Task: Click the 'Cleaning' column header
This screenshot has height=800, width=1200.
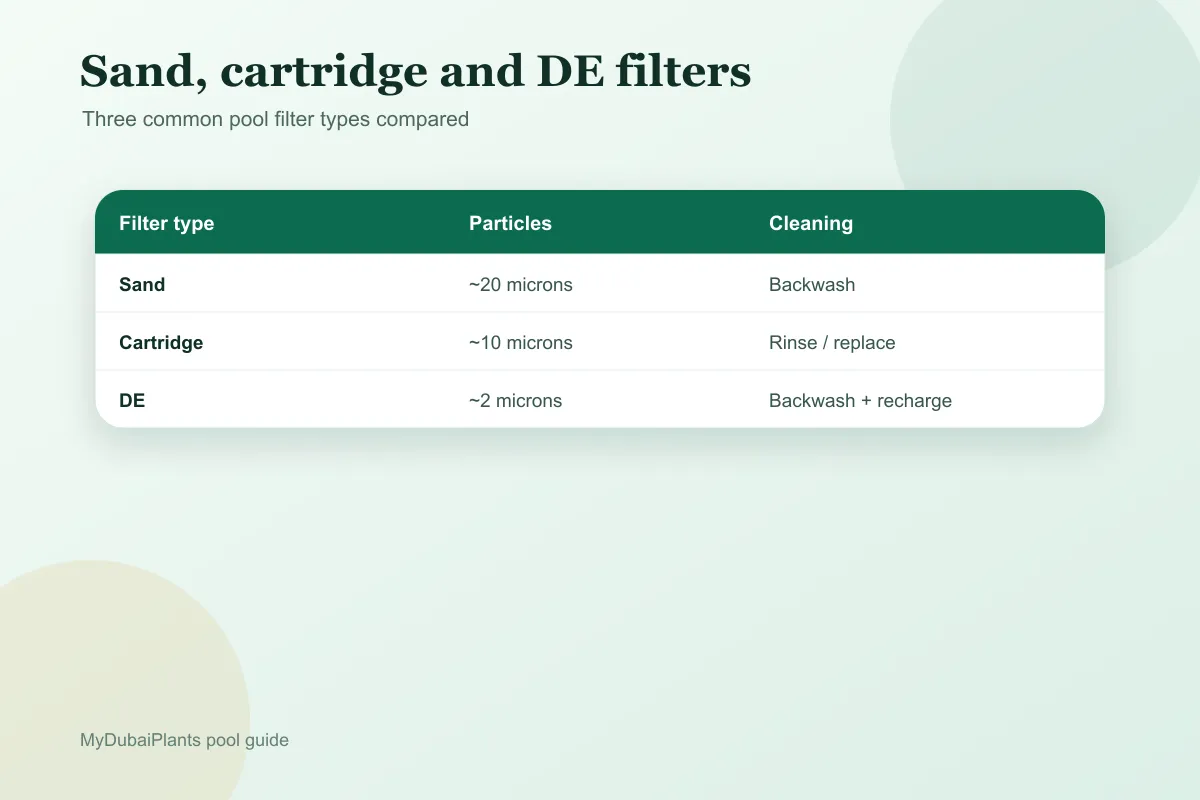Action: point(811,223)
